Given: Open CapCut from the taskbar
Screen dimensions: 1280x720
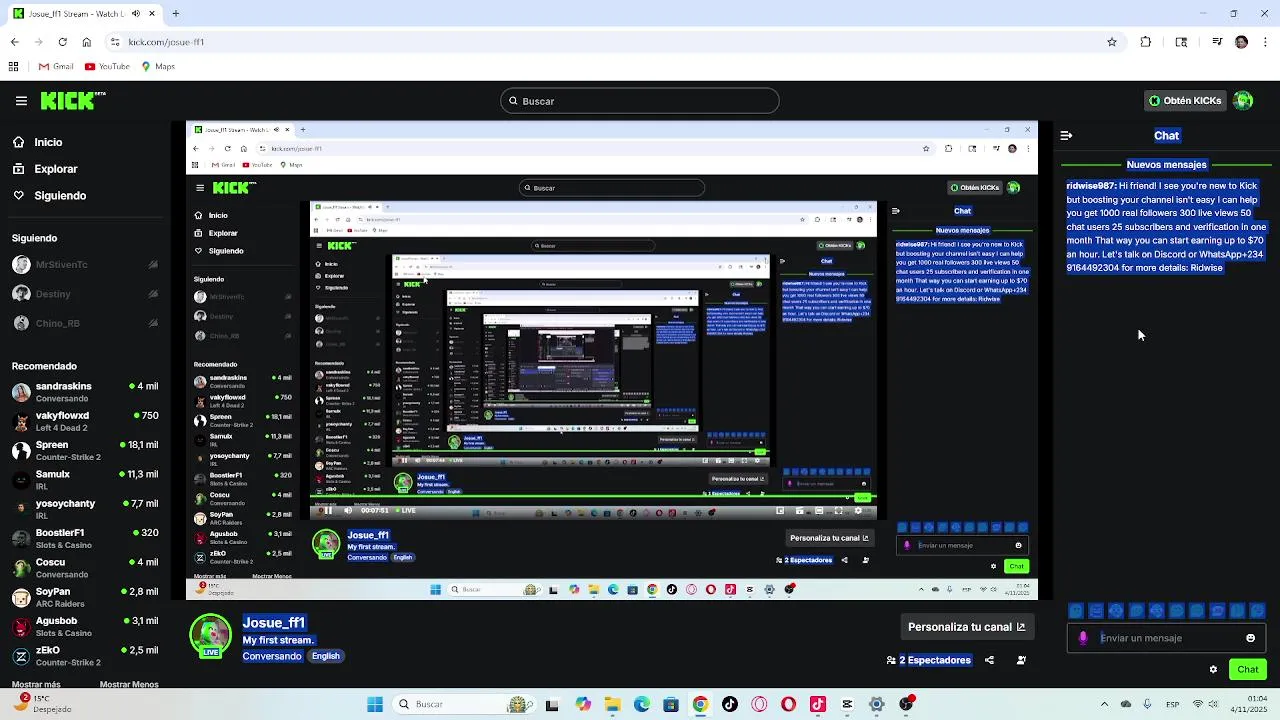Looking at the screenshot, I should (x=847, y=704).
